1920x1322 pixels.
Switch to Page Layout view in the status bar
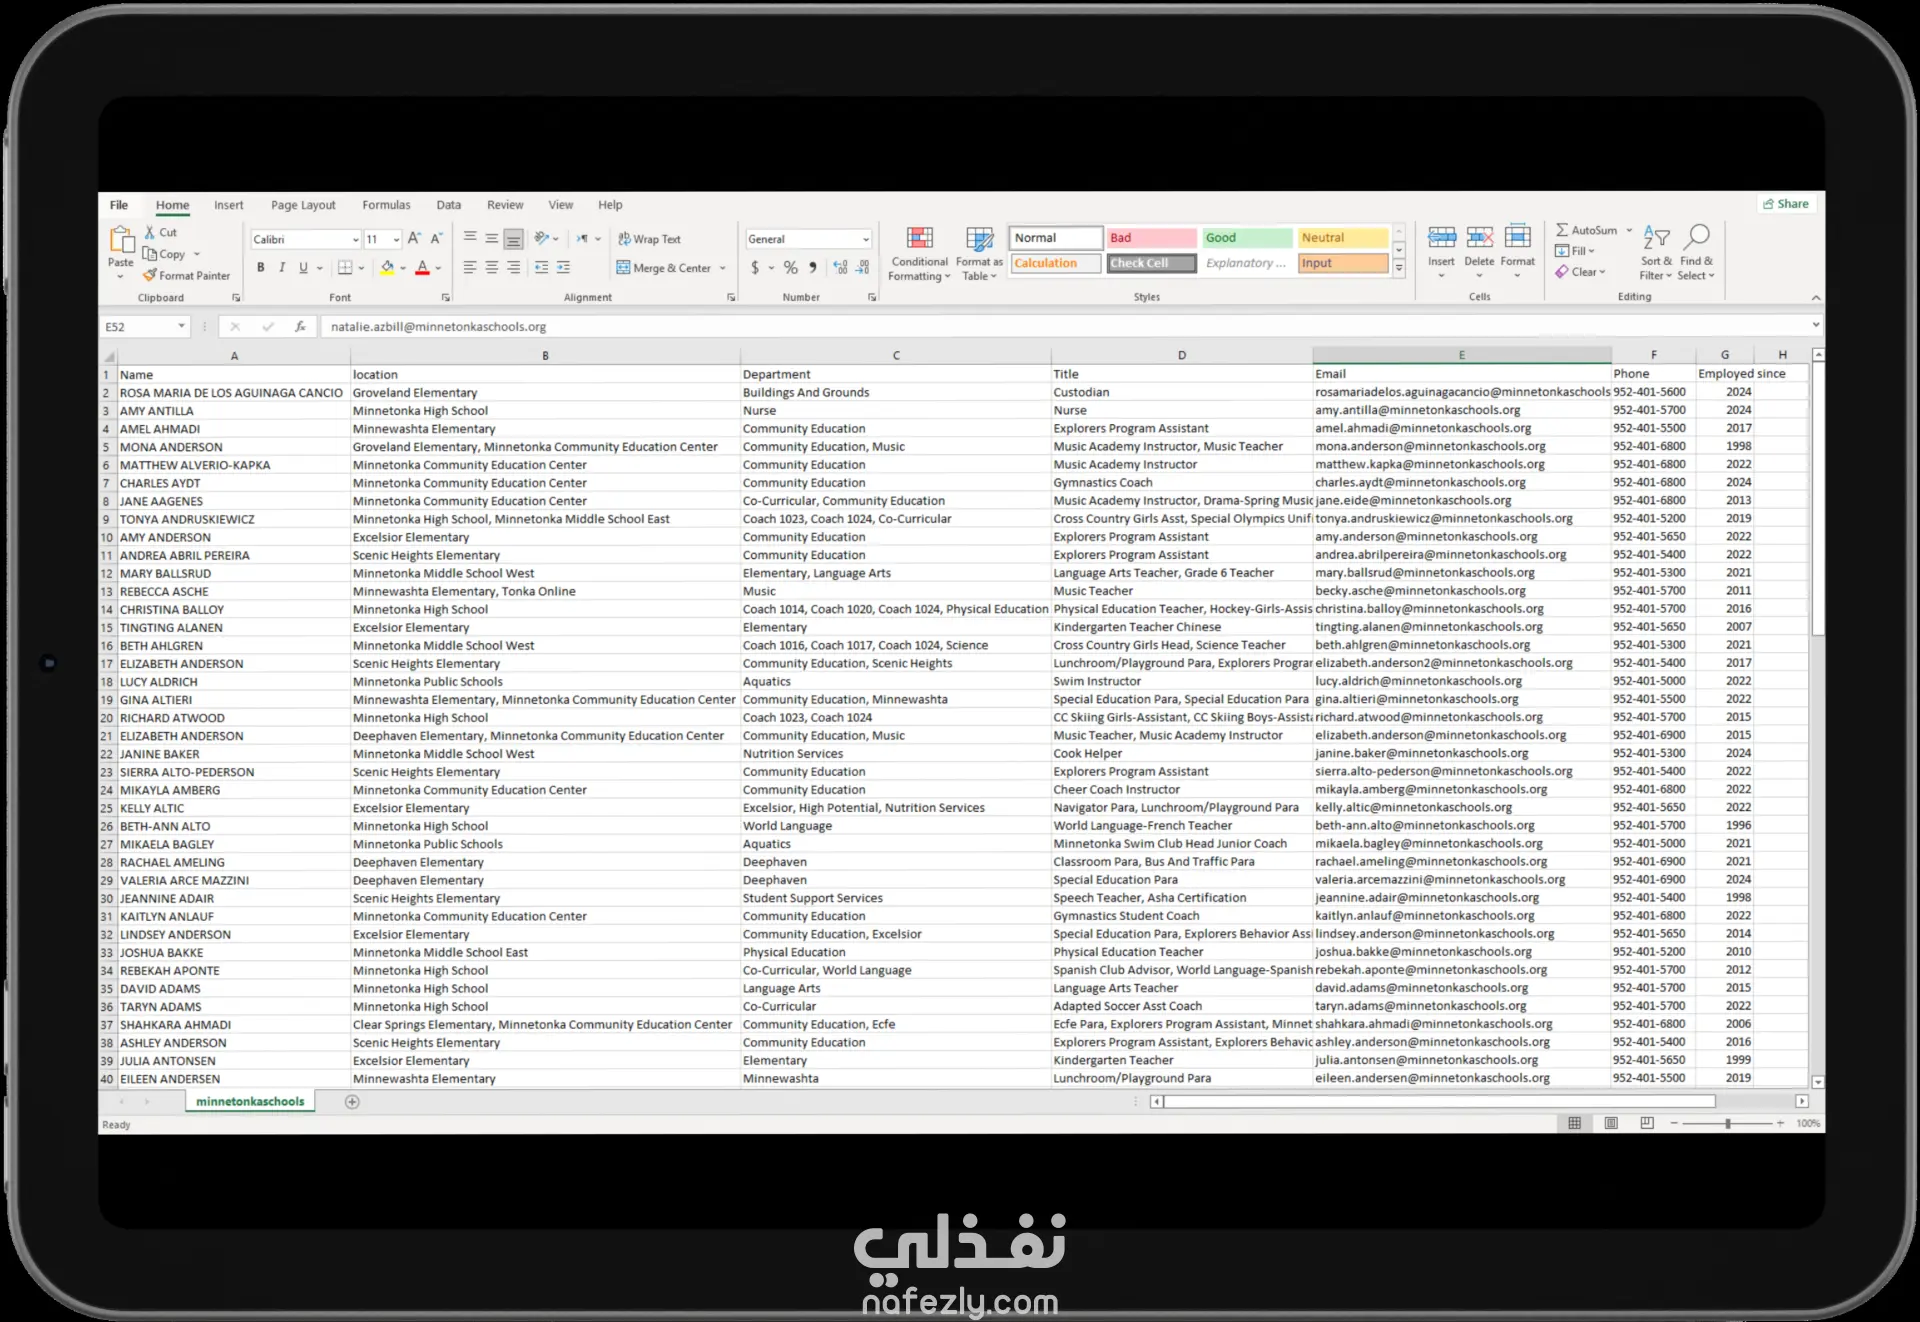(x=1611, y=1123)
